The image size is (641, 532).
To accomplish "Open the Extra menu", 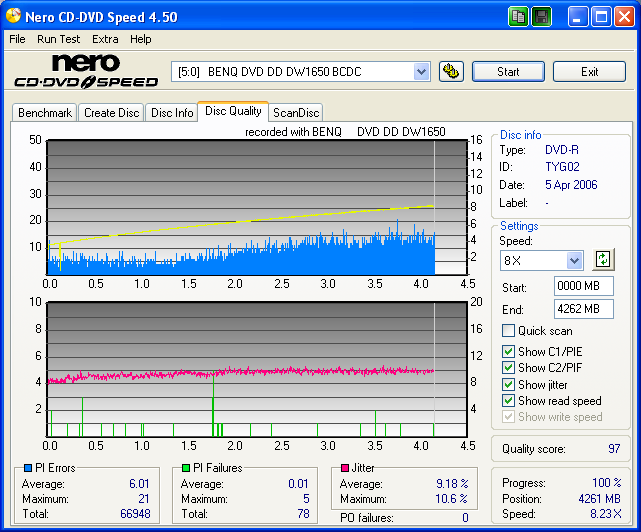I will 105,39.
